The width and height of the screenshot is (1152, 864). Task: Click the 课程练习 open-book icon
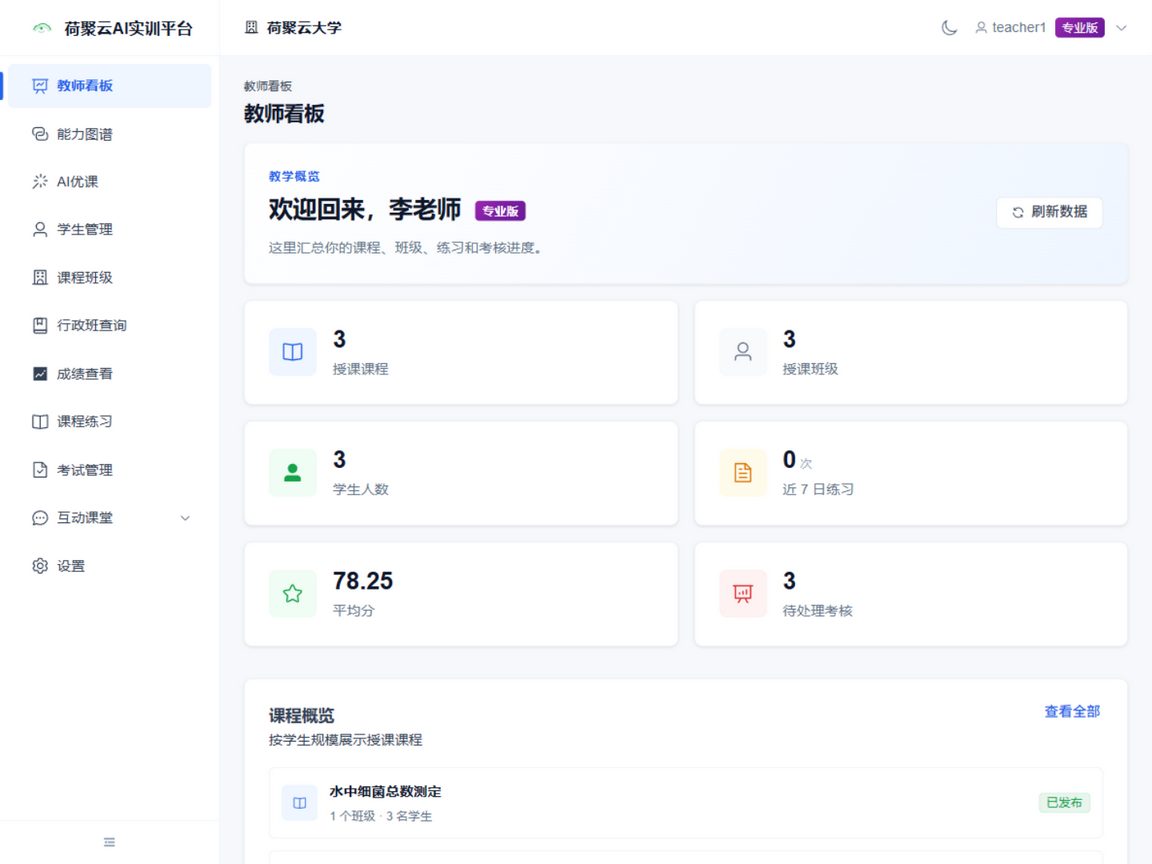(40, 422)
